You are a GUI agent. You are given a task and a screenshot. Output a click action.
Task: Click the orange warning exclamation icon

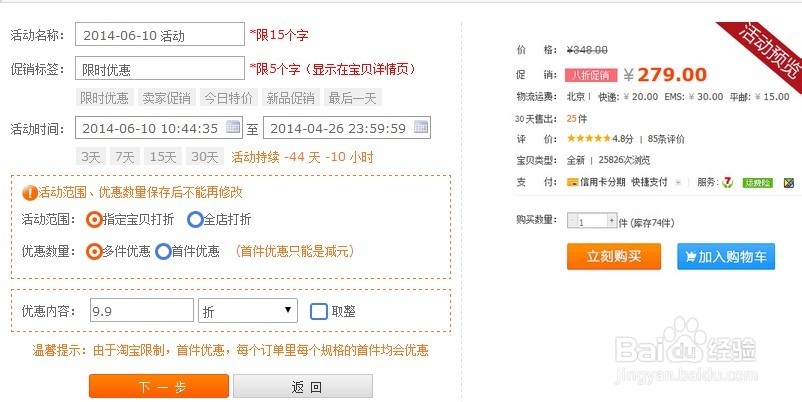(30, 193)
